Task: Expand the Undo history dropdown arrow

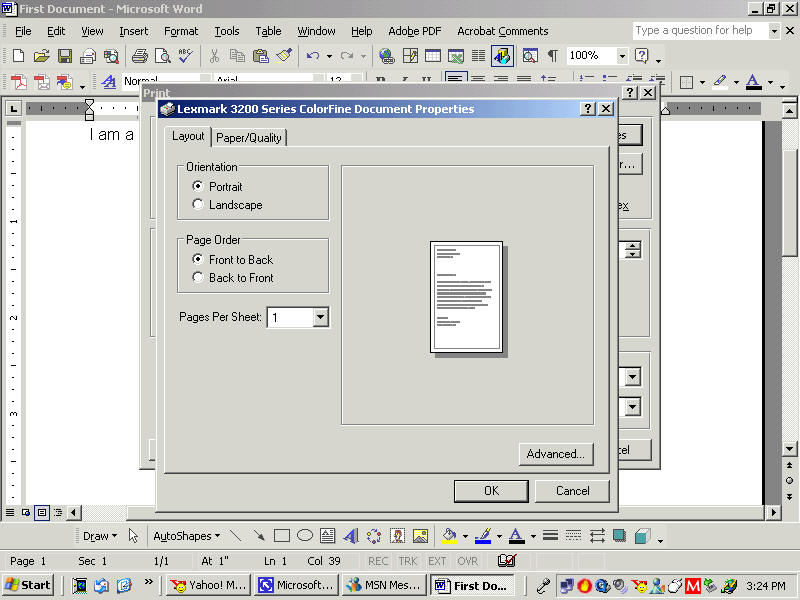Action: click(330, 56)
